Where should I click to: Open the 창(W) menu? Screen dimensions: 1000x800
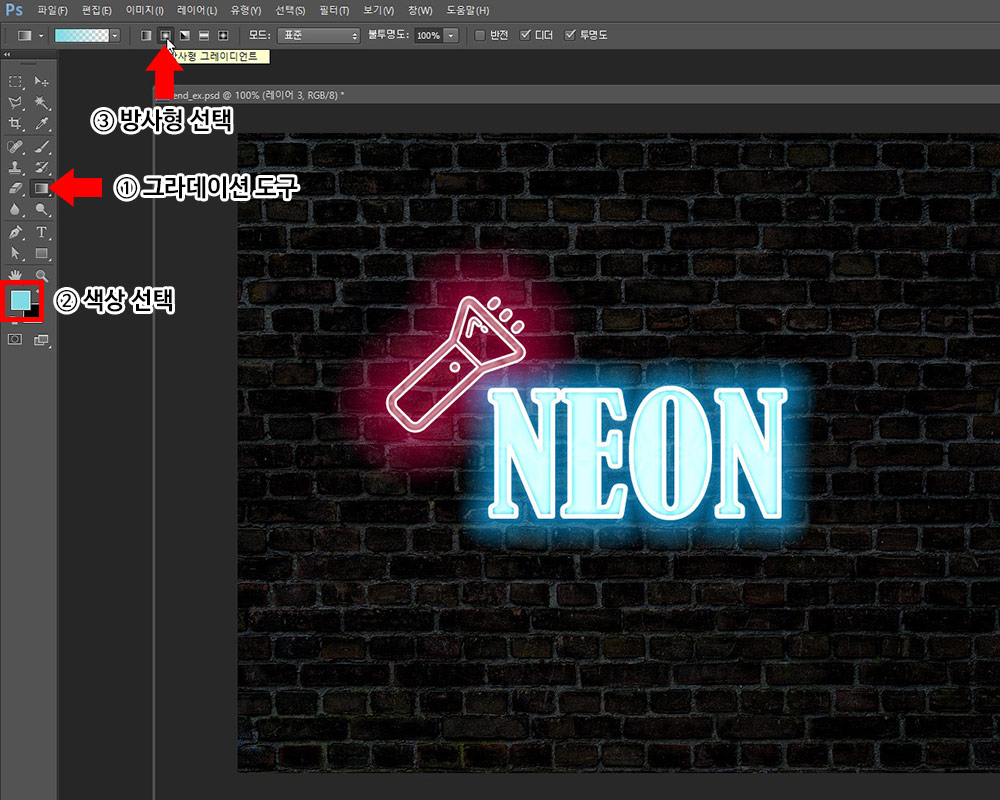pyautogui.click(x=420, y=11)
